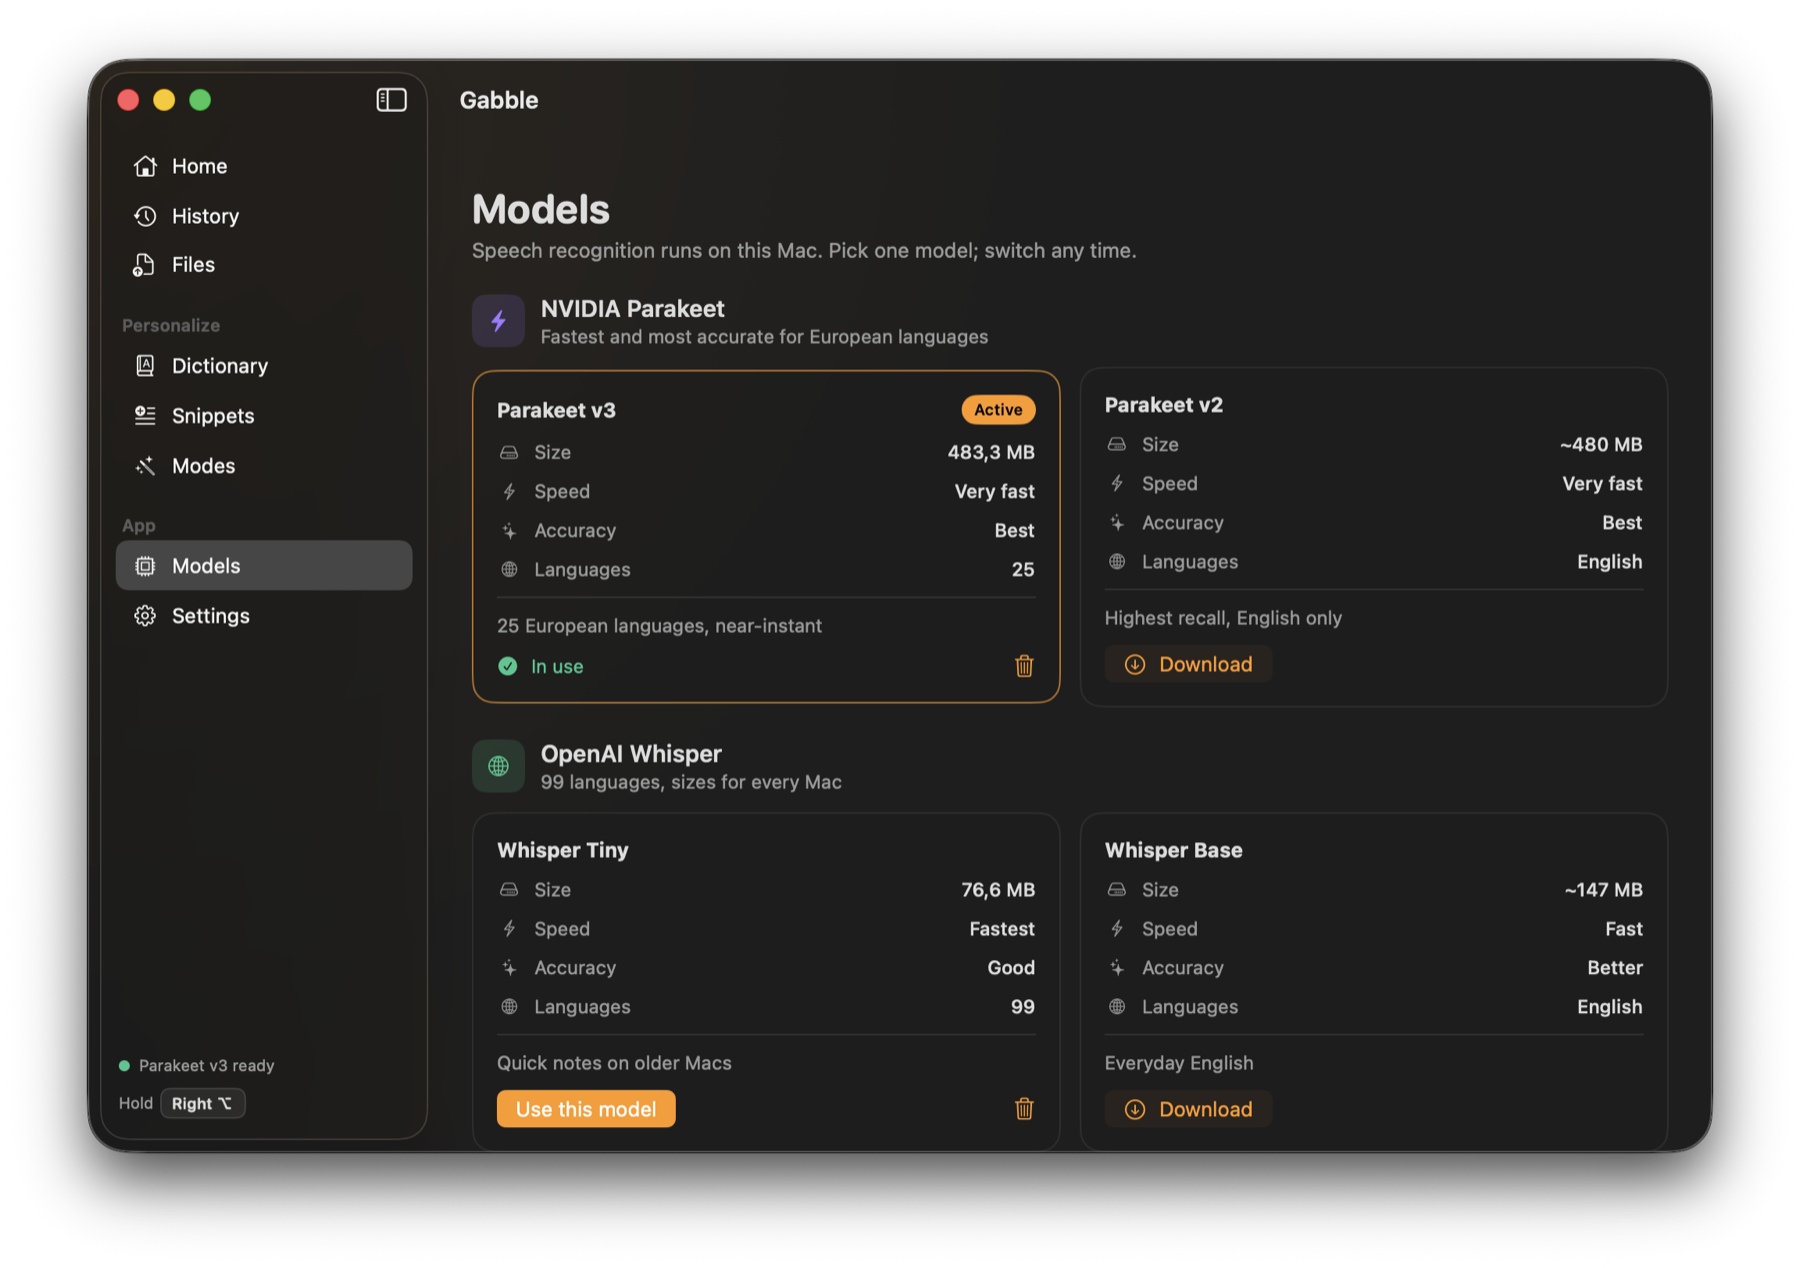Select the Models chip icon

pos(145,566)
